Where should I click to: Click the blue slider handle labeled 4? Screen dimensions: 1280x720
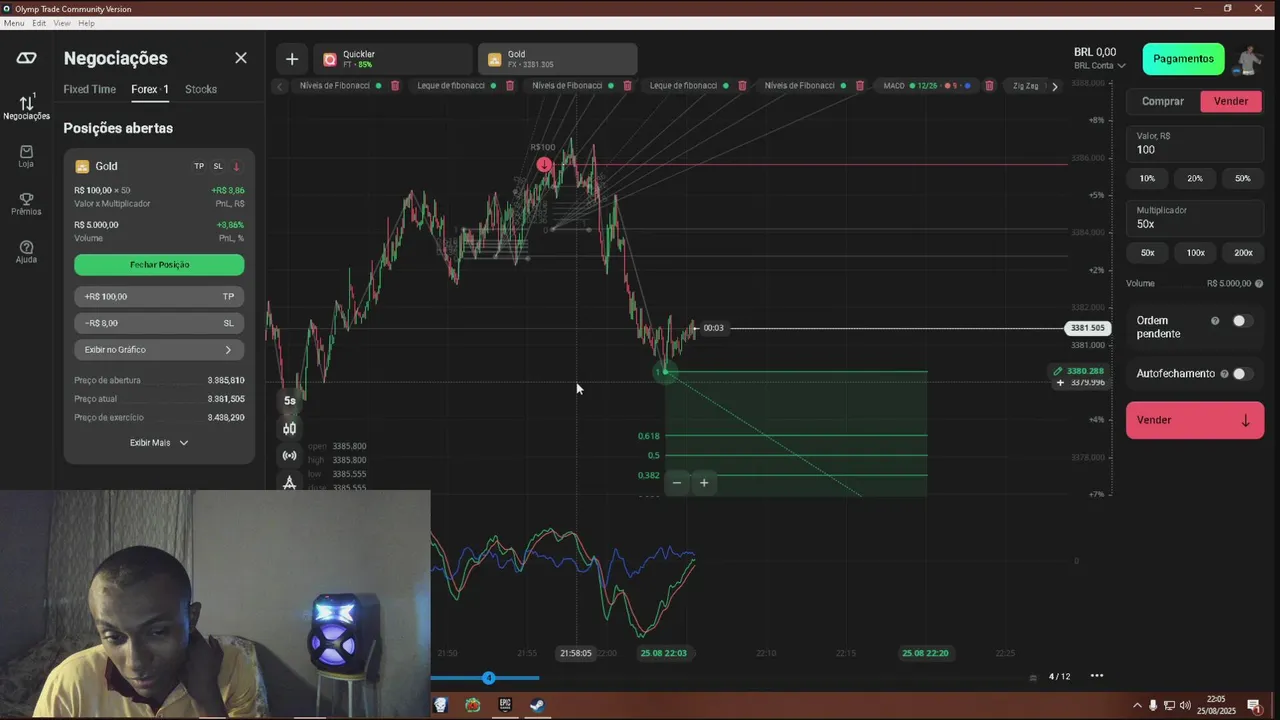489,678
